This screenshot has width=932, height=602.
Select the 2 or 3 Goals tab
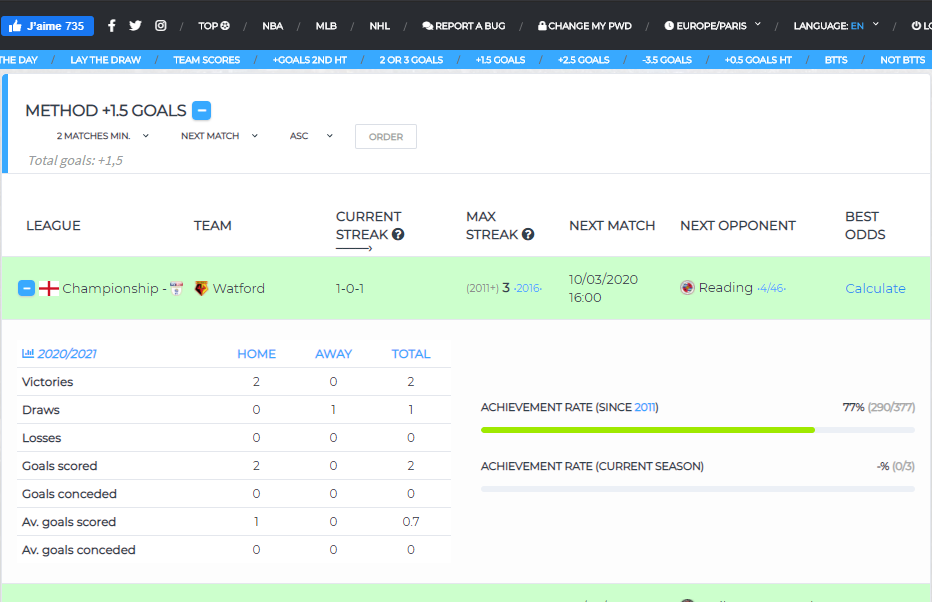tap(411, 60)
